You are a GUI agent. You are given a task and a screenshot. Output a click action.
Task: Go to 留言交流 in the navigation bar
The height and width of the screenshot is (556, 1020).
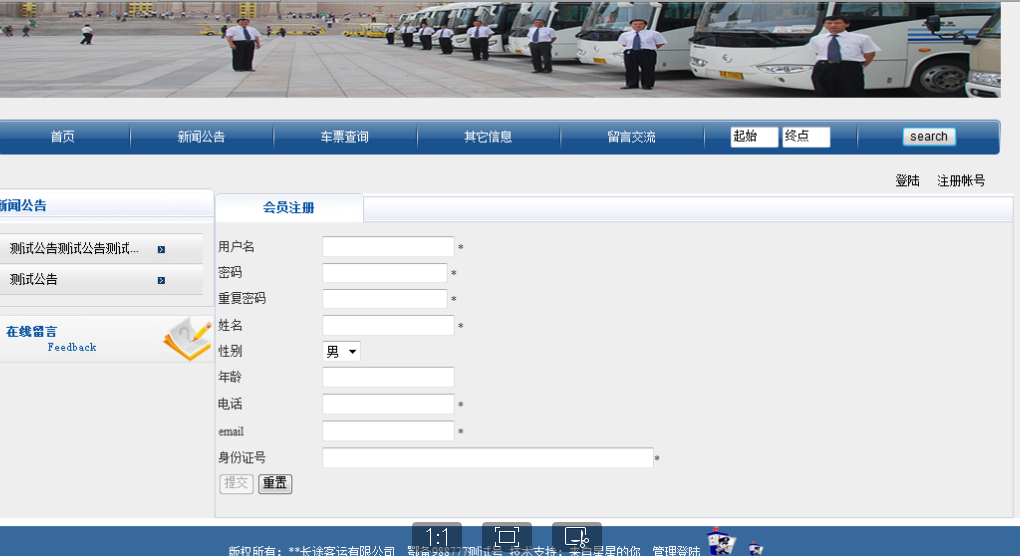(631, 137)
